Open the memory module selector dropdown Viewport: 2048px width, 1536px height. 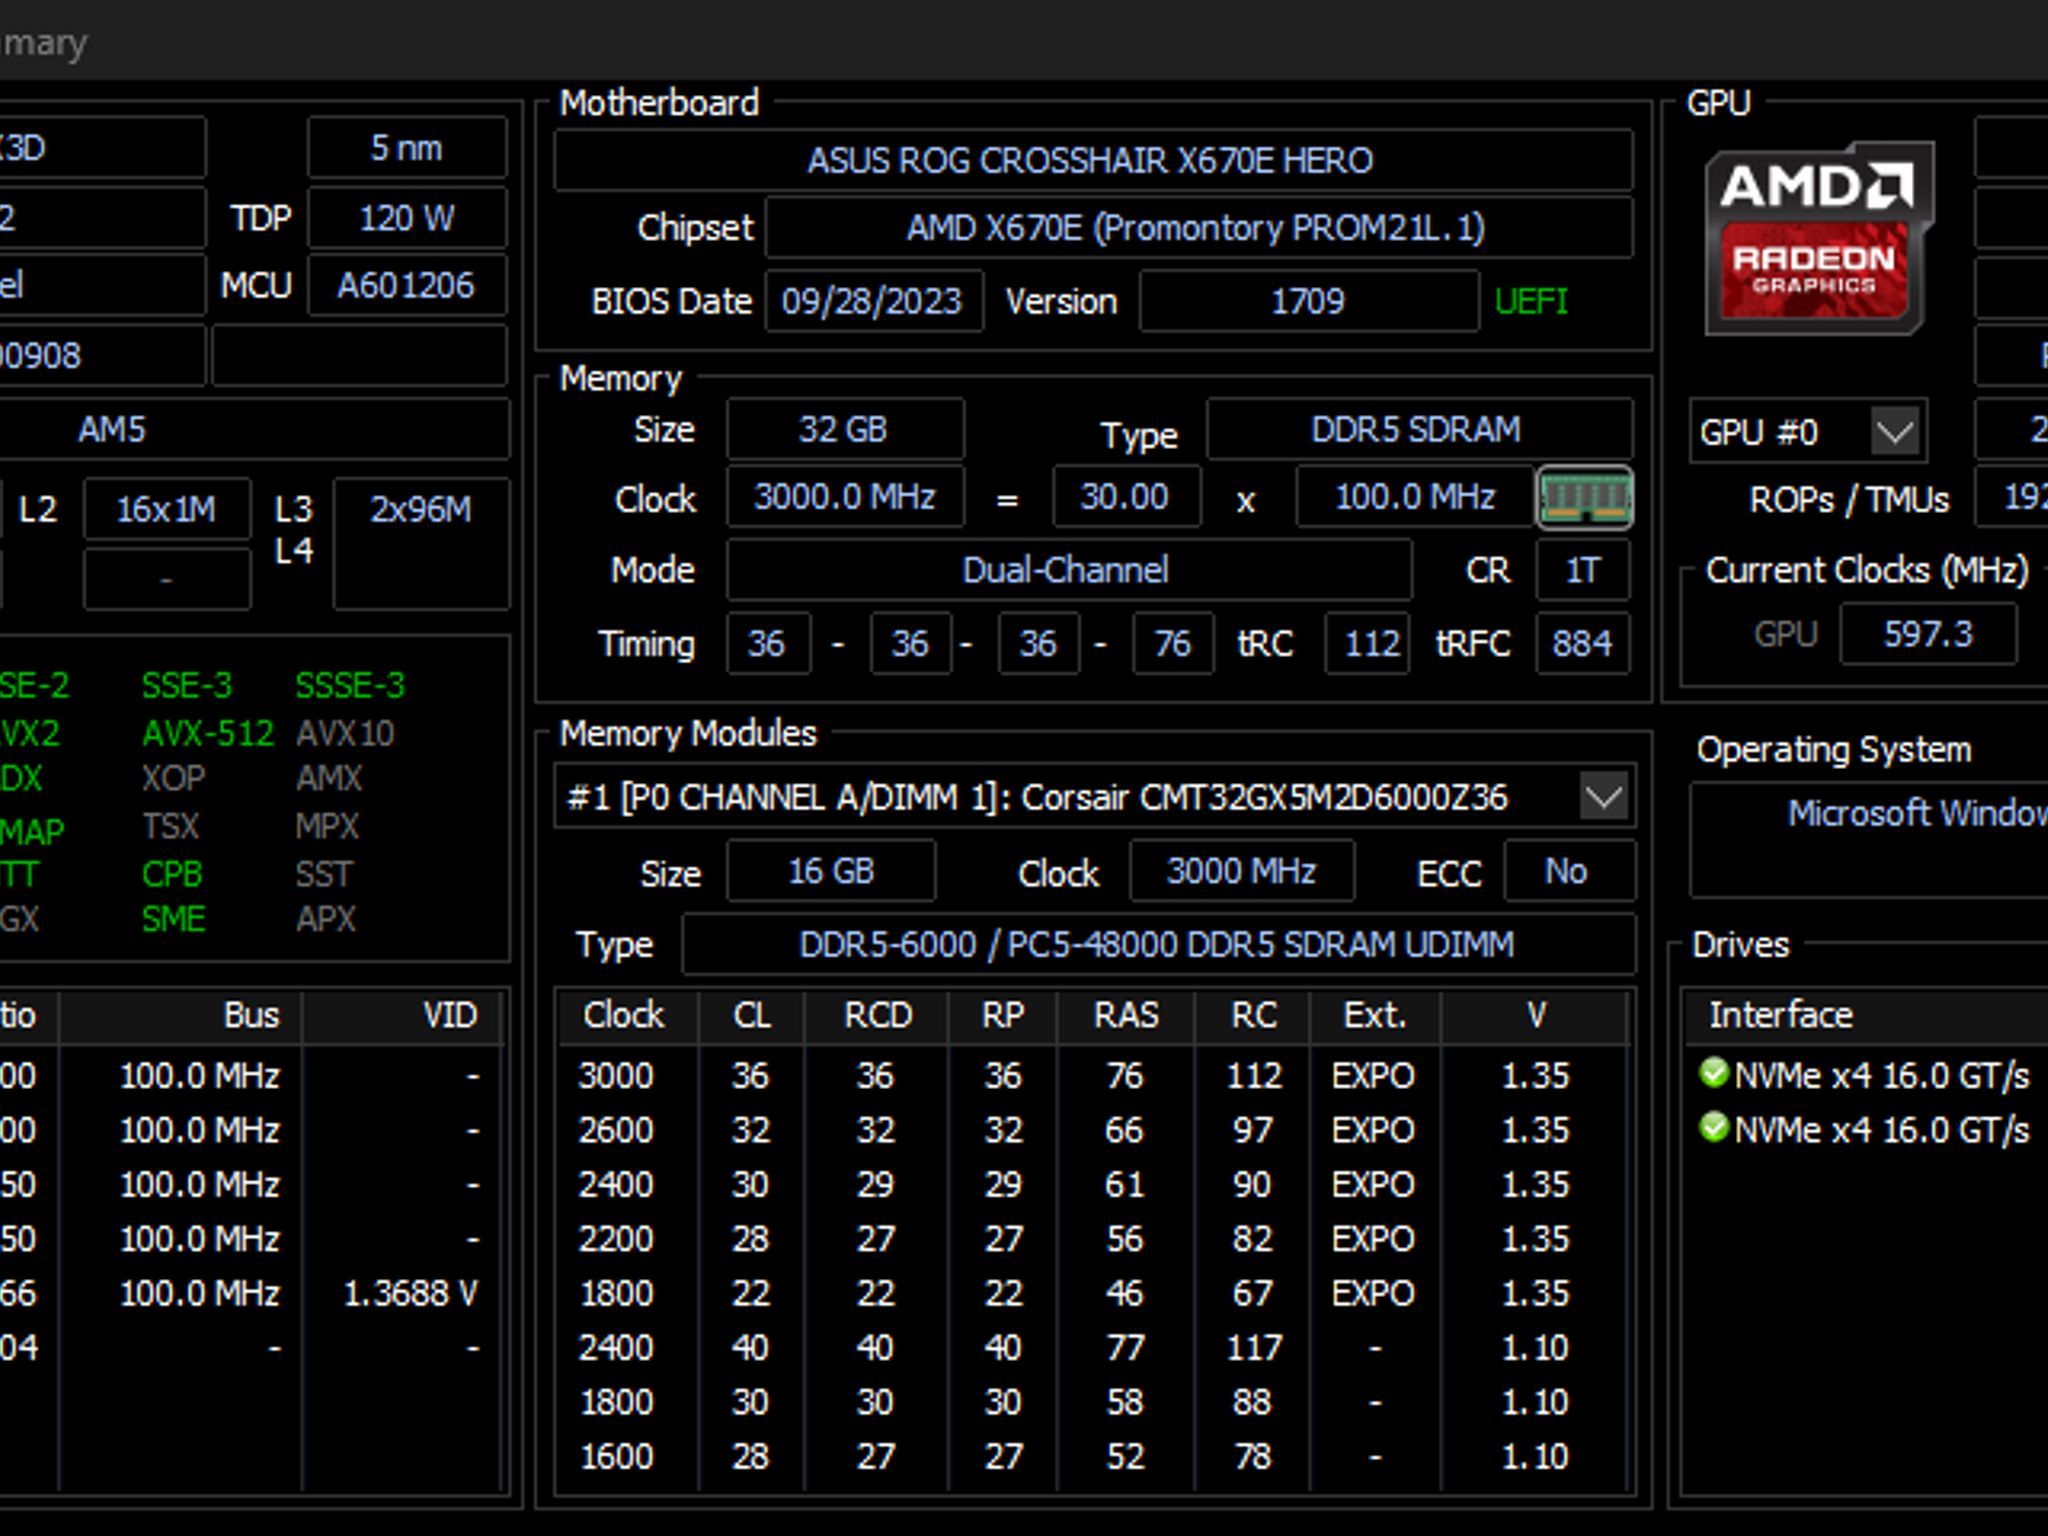pyautogui.click(x=1604, y=797)
